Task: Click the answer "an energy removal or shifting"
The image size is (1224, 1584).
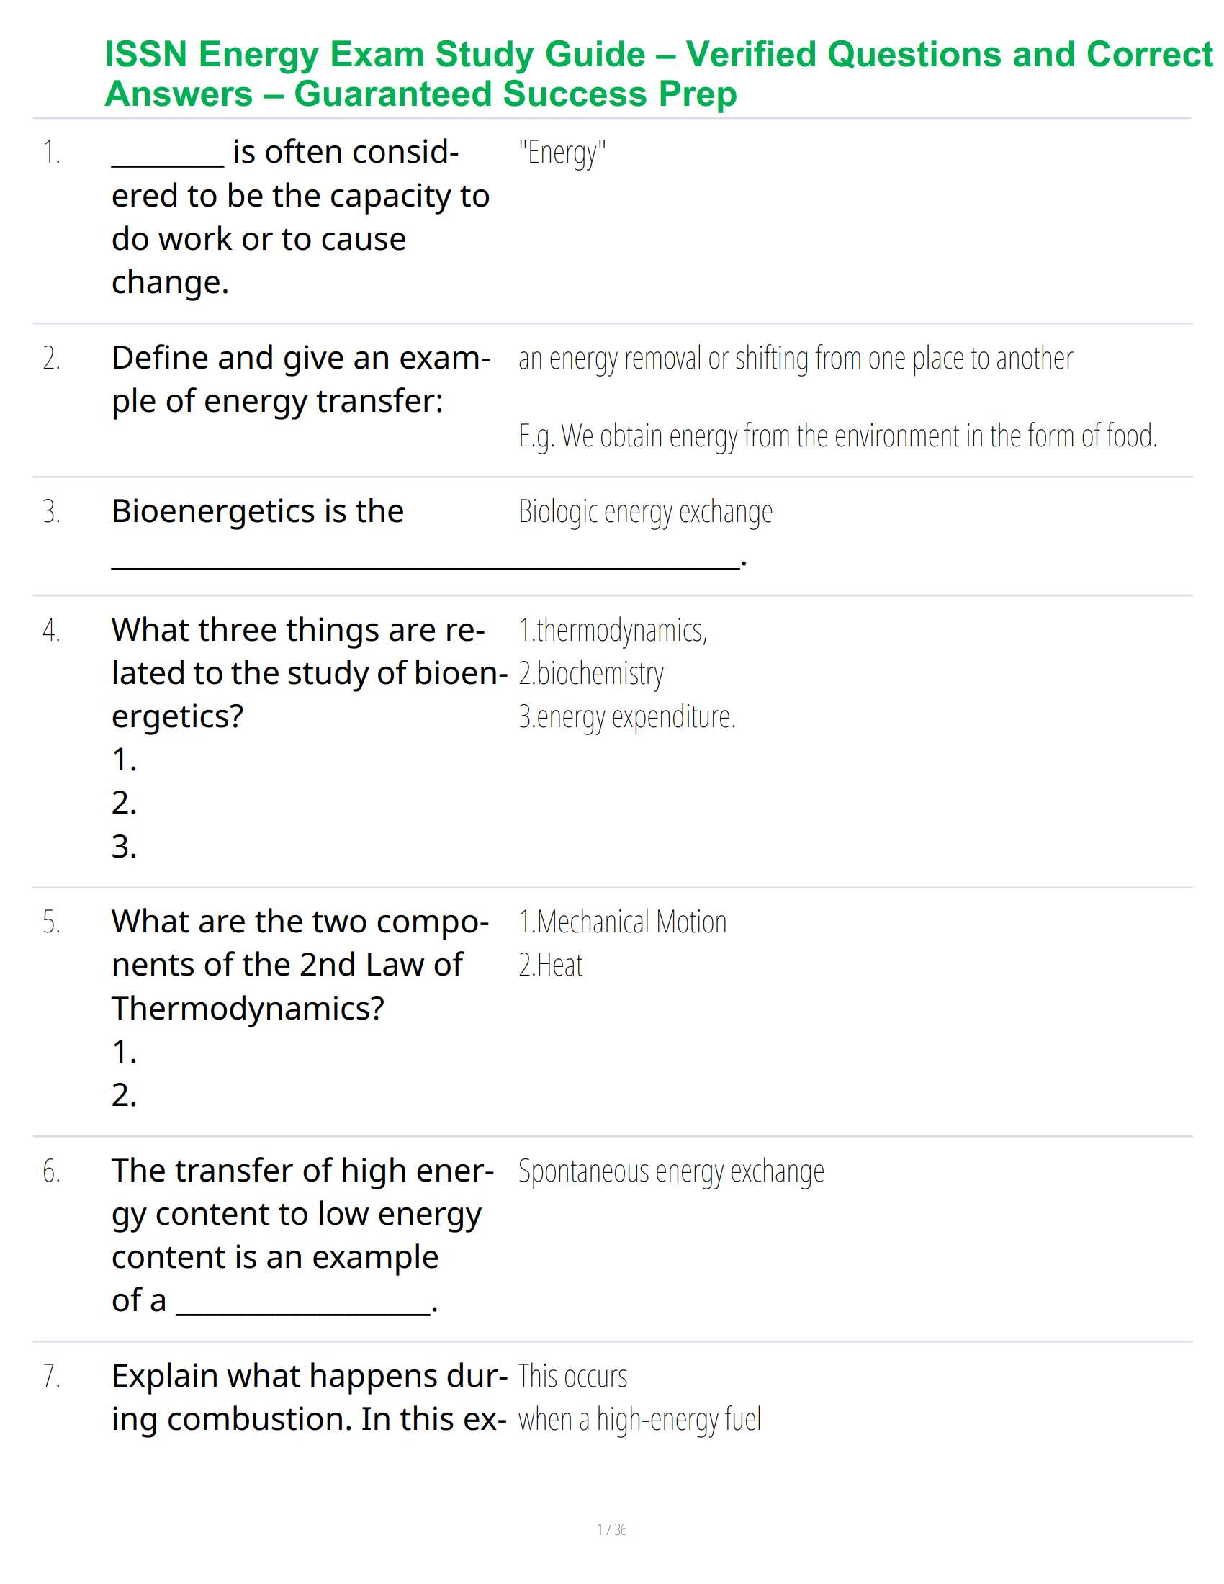Action: tap(795, 358)
